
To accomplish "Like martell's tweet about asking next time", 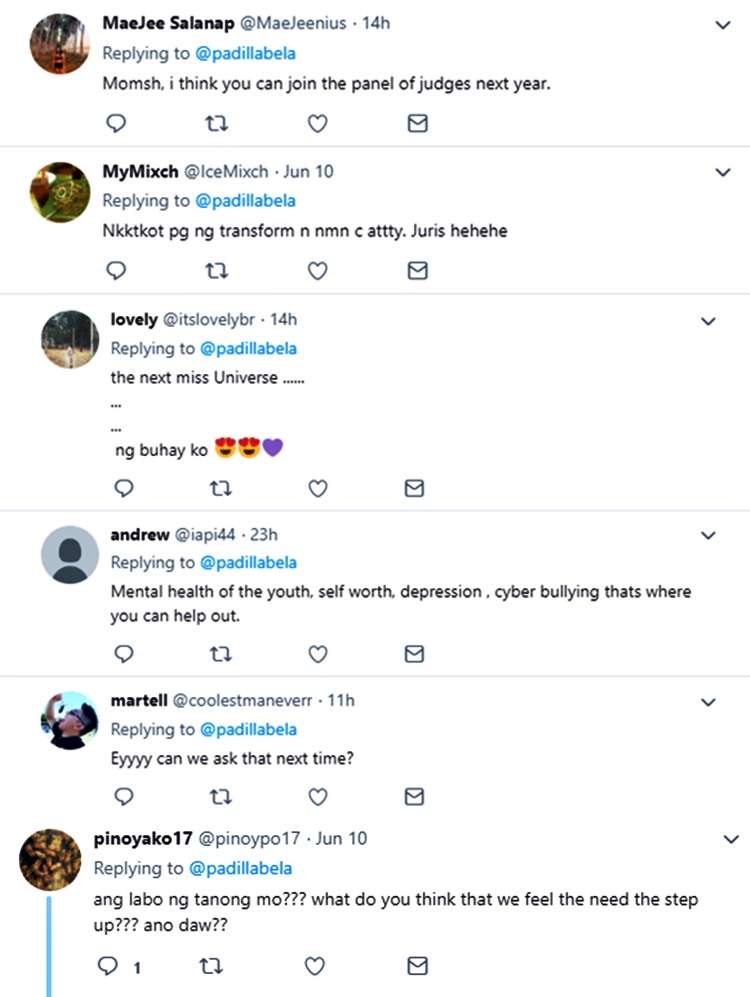I will click(x=317, y=796).
